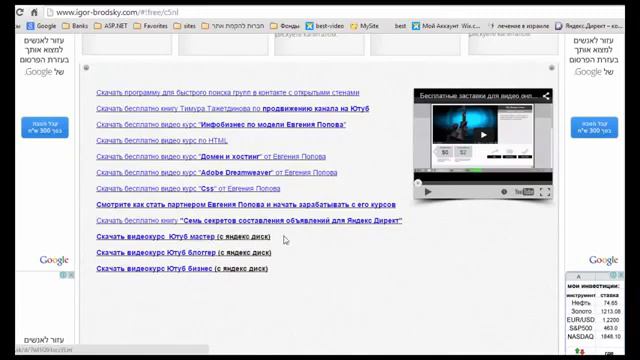Open the Мой Аккаунт Wix bookmark
The width and height of the screenshot is (640, 360).
(x=446, y=26)
